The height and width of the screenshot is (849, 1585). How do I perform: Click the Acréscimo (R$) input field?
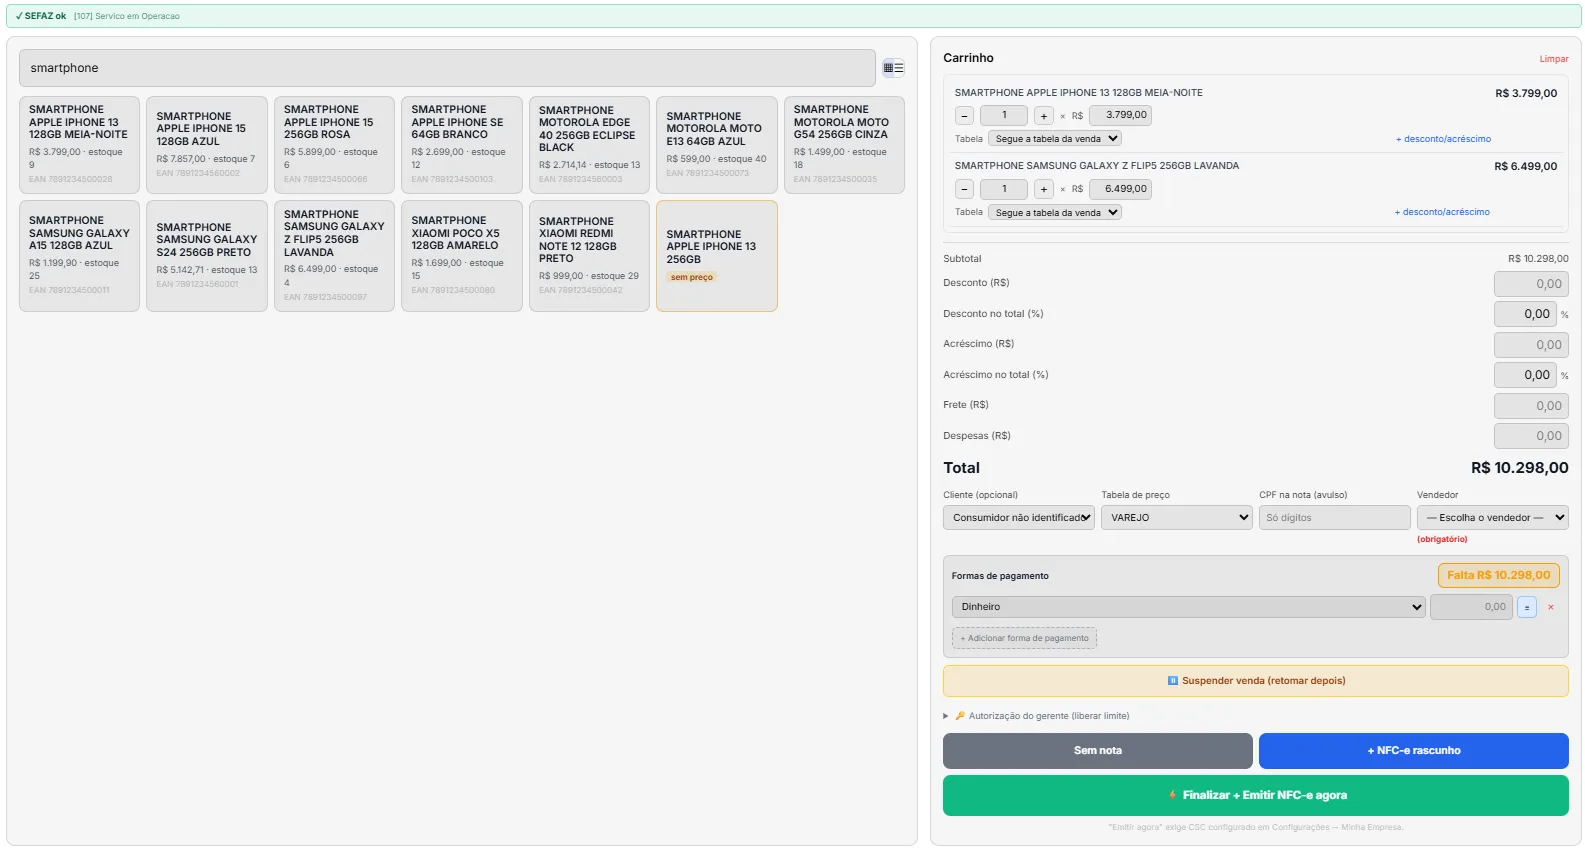[x=1530, y=345]
